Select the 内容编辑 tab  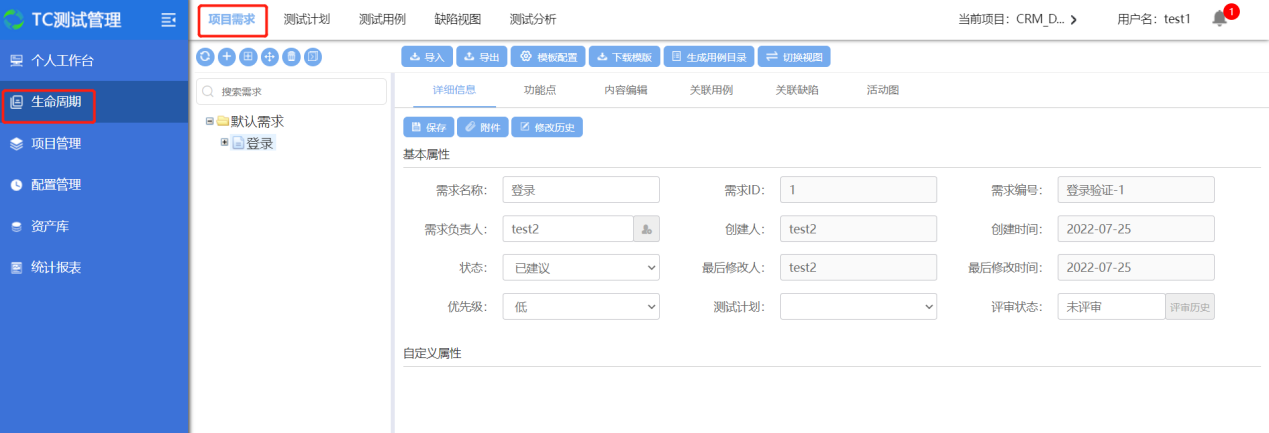(x=625, y=90)
